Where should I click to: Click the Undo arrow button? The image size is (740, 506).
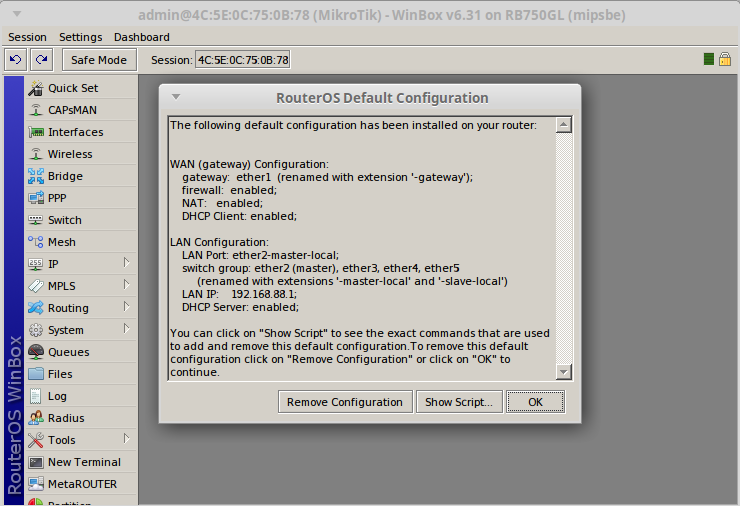(x=15, y=59)
